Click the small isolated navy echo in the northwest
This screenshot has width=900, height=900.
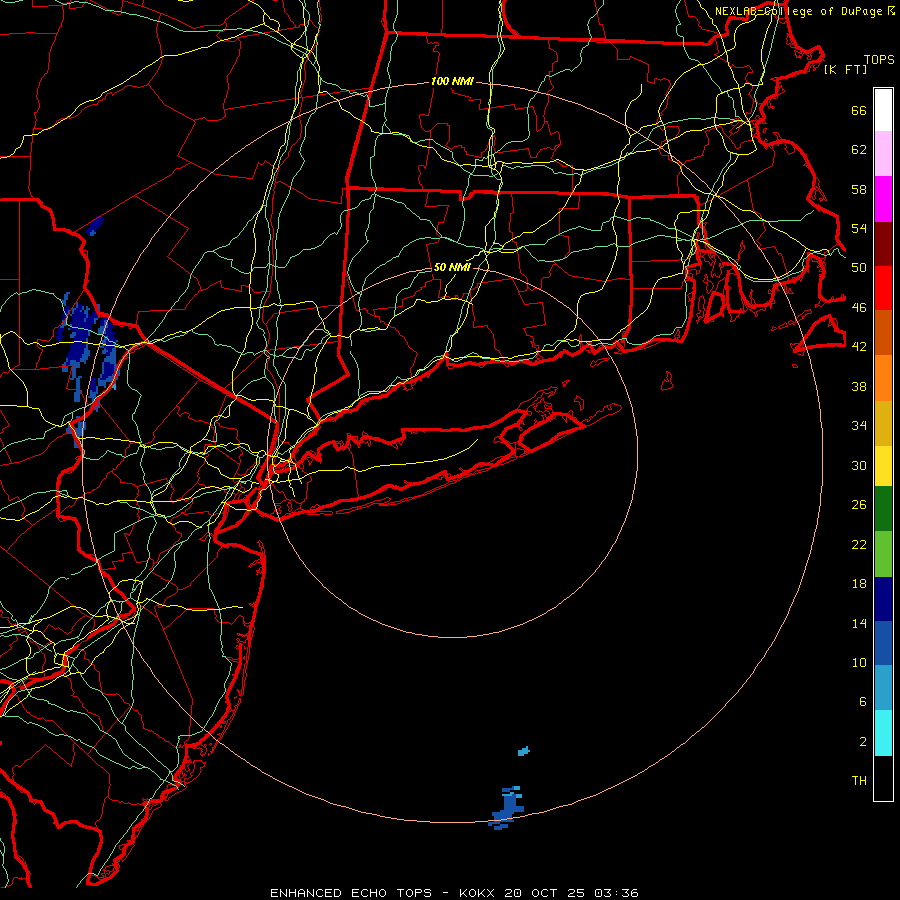(95, 226)
